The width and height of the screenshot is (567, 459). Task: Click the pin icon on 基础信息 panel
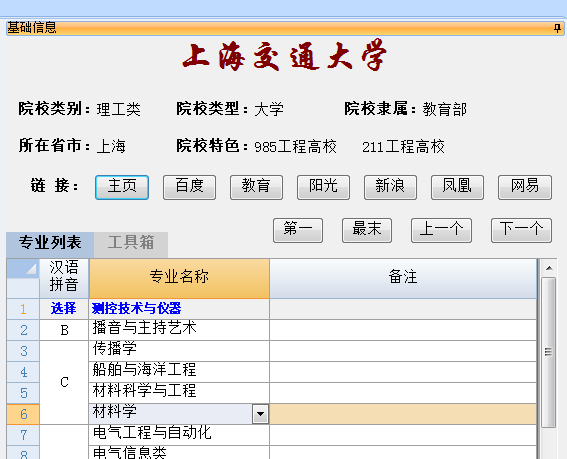point(557,28)
